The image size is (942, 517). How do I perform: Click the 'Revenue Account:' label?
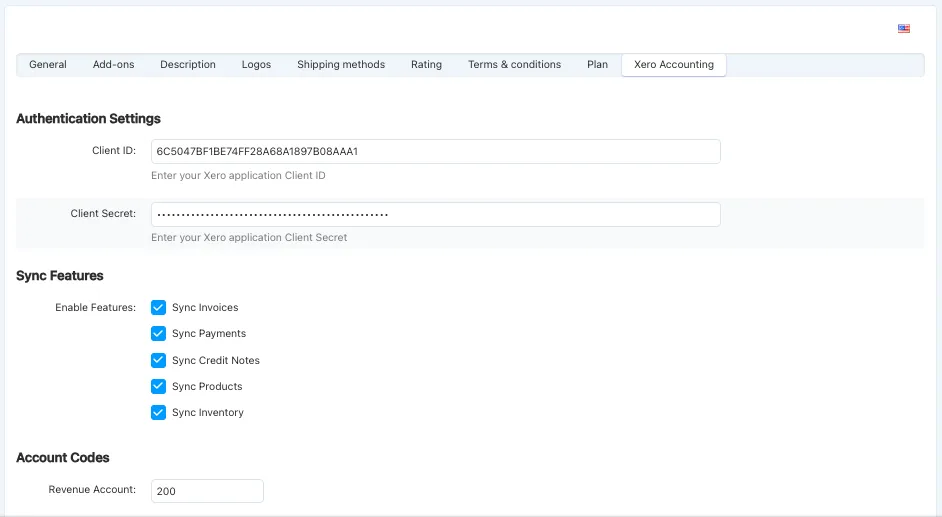[x=92, y=489]
